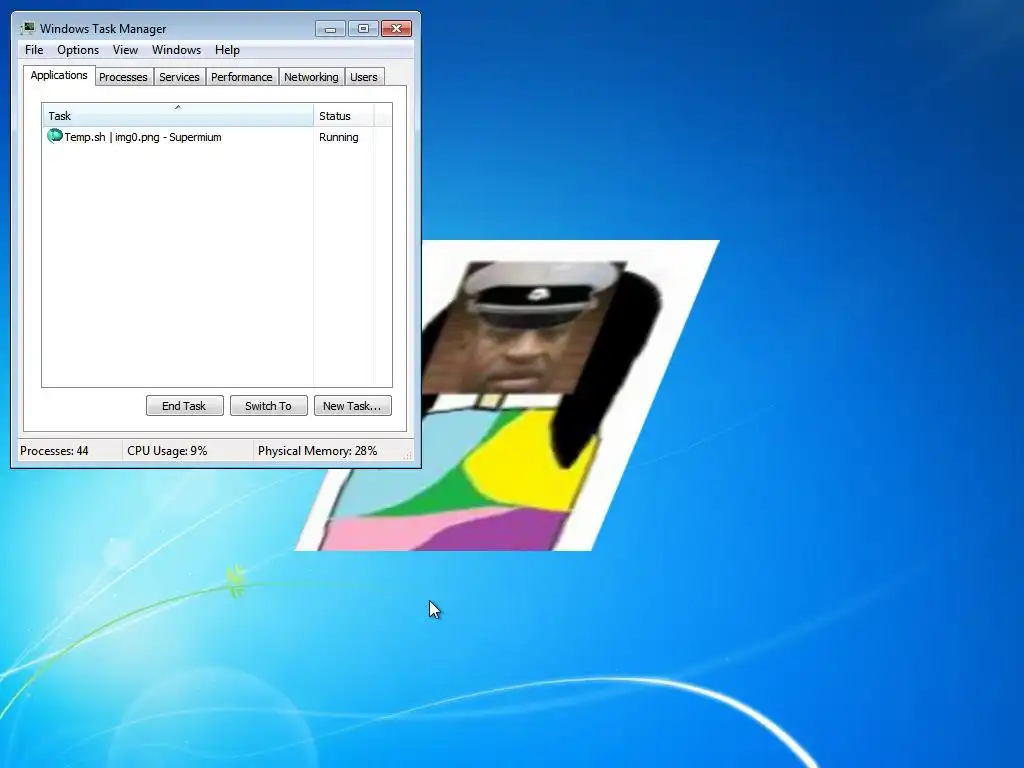Sort by the Status column header
The width and height of the screenshot is (1024, 768).
pyautogui.click(x=344, y=116)
